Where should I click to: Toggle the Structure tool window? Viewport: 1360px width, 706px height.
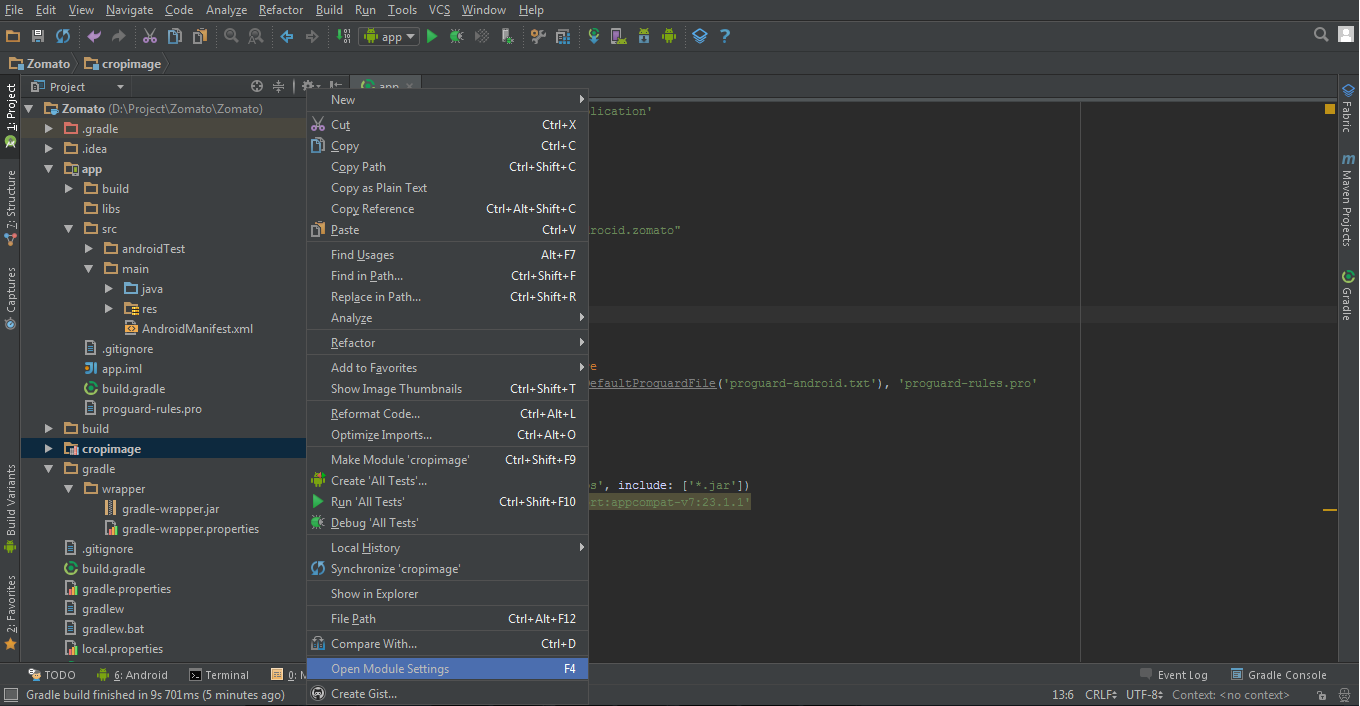10,207
